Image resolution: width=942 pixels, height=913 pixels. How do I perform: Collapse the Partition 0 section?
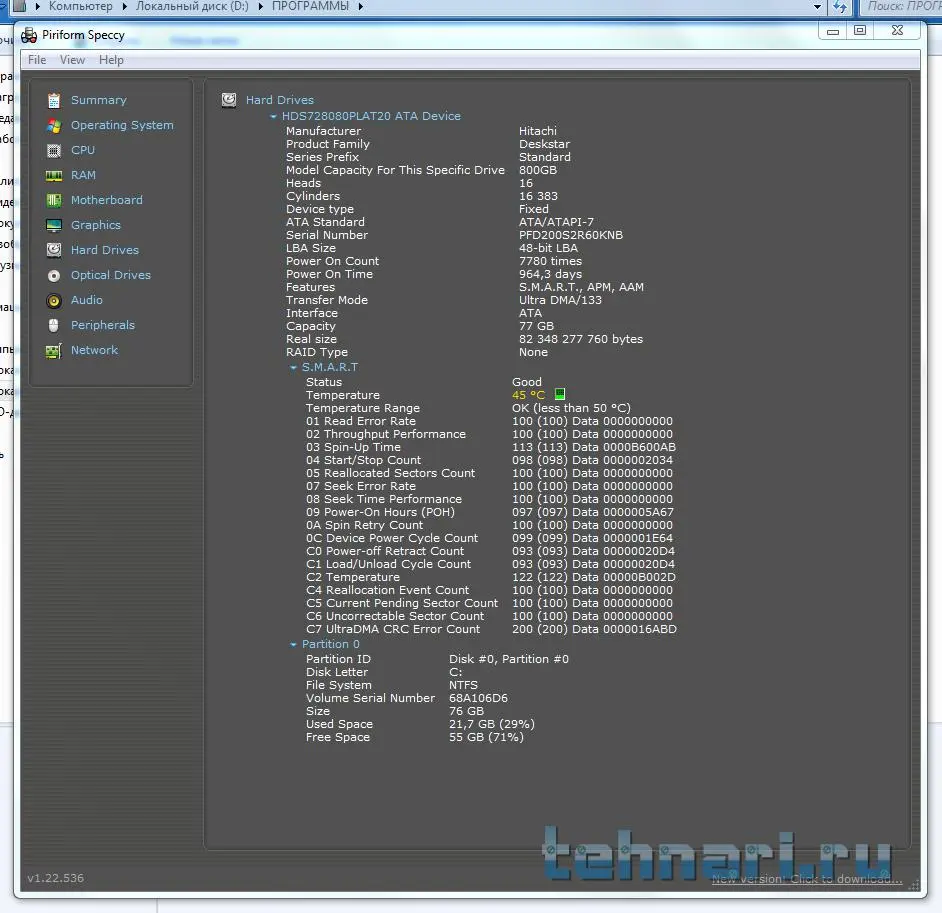(293, 645)
